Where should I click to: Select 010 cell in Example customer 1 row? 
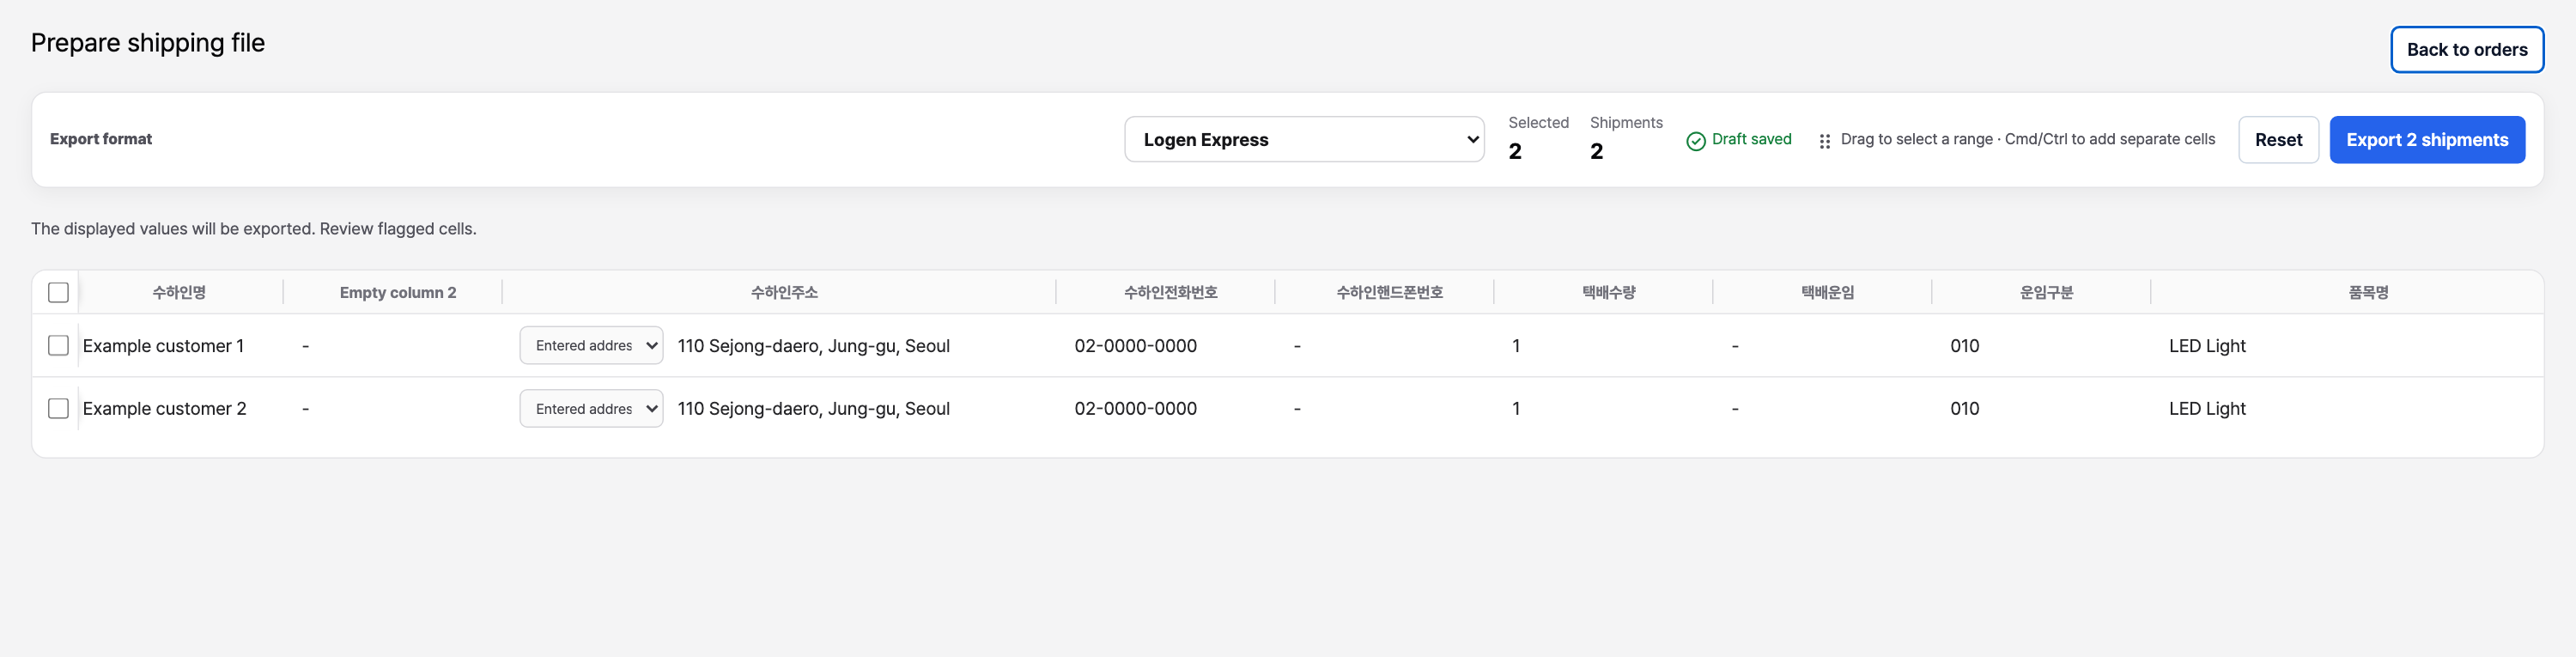point(2041,345)
